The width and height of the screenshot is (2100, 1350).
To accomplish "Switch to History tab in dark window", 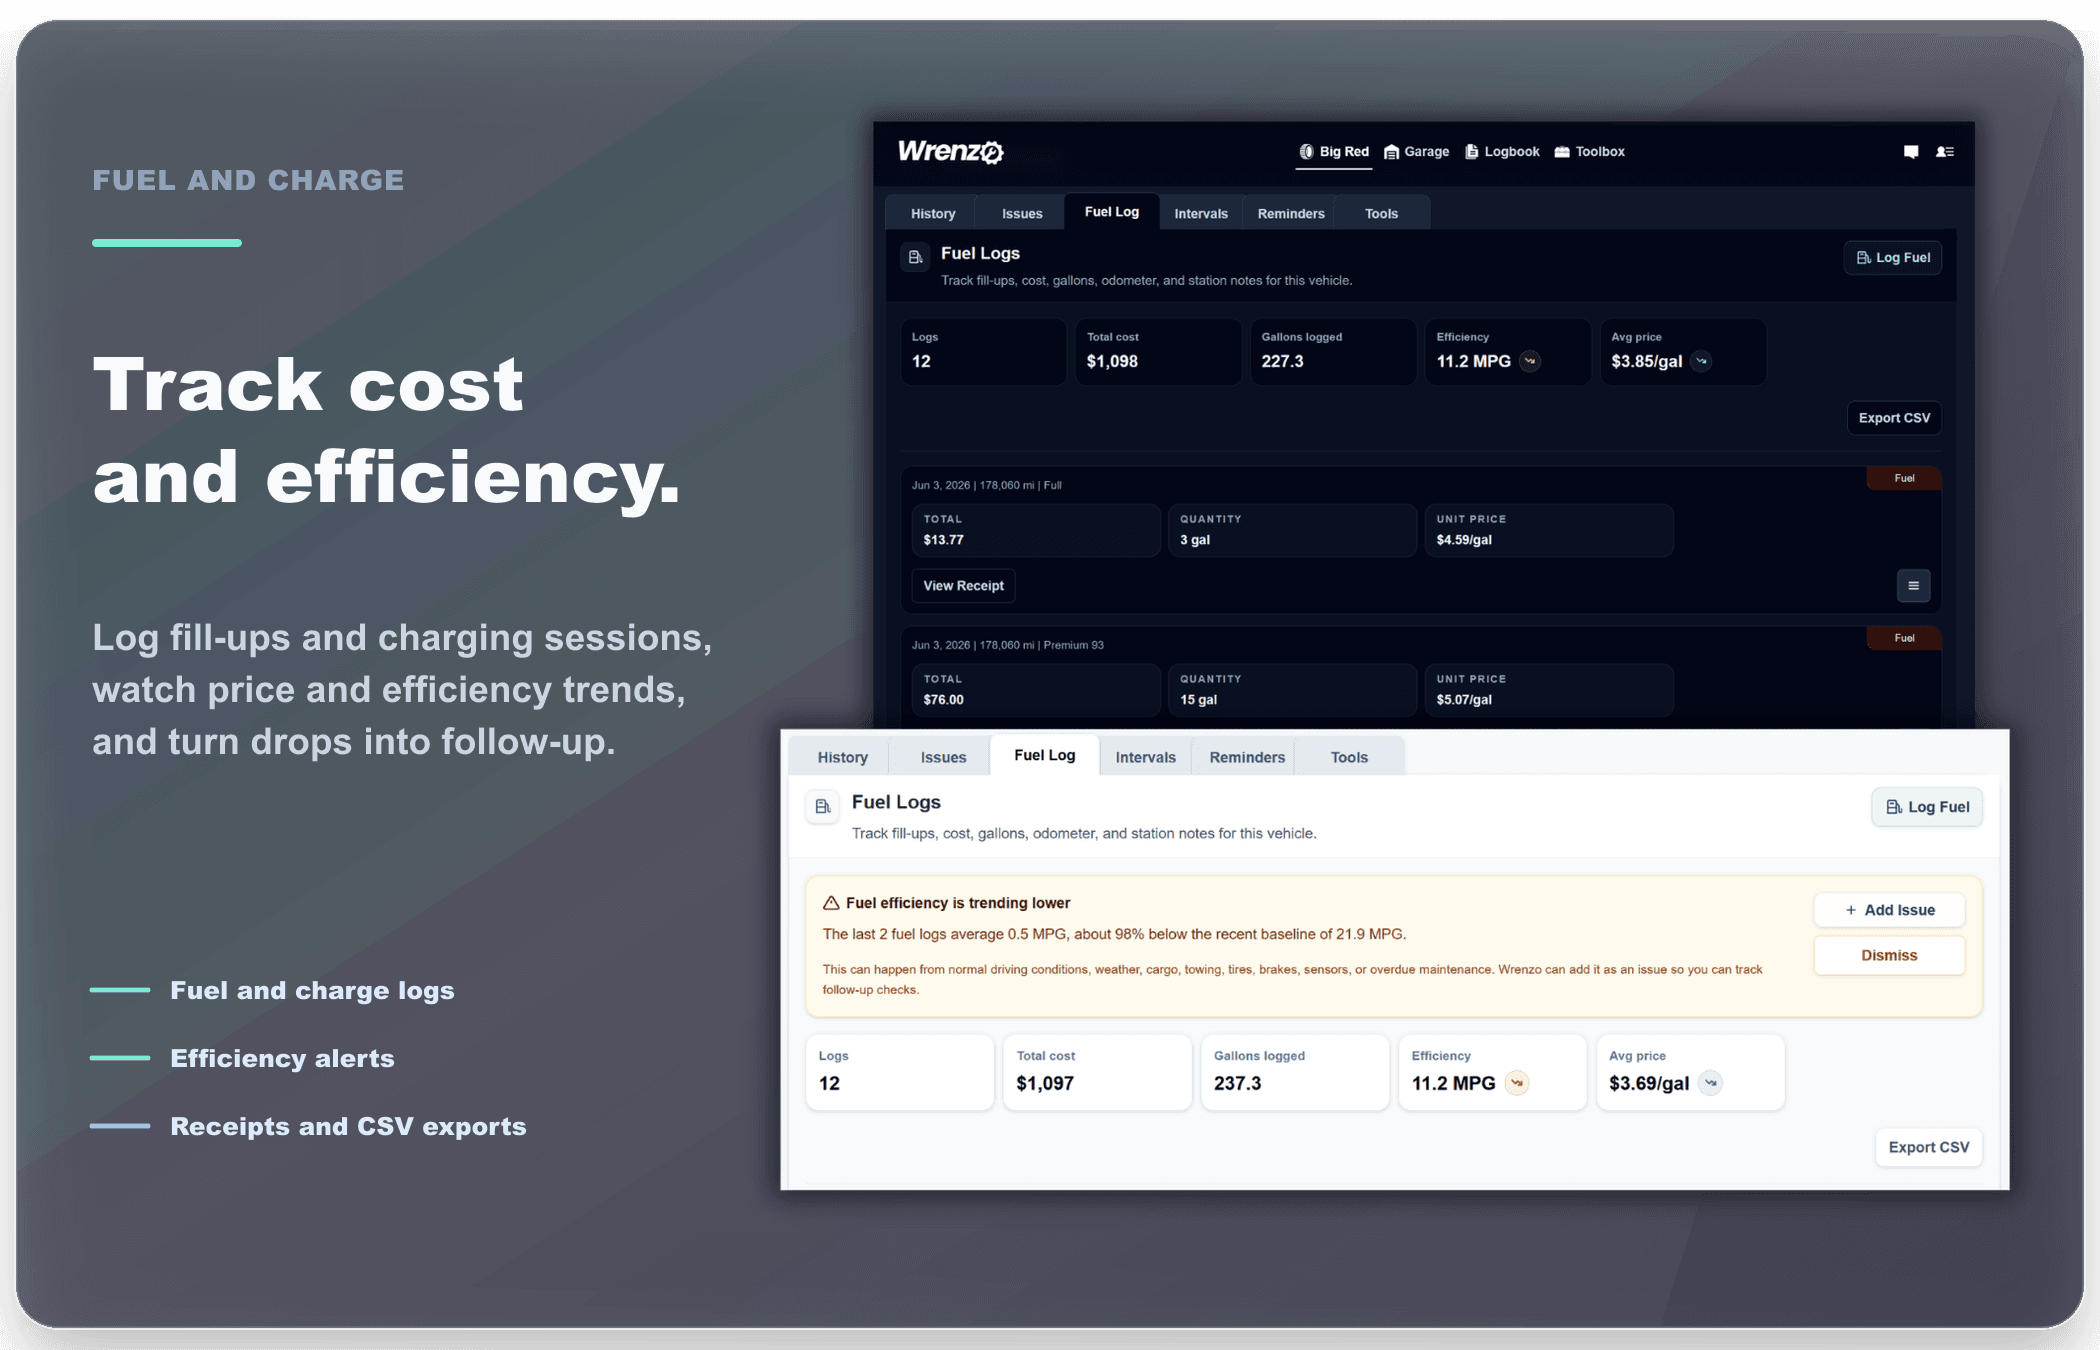I will pos(933,213).
